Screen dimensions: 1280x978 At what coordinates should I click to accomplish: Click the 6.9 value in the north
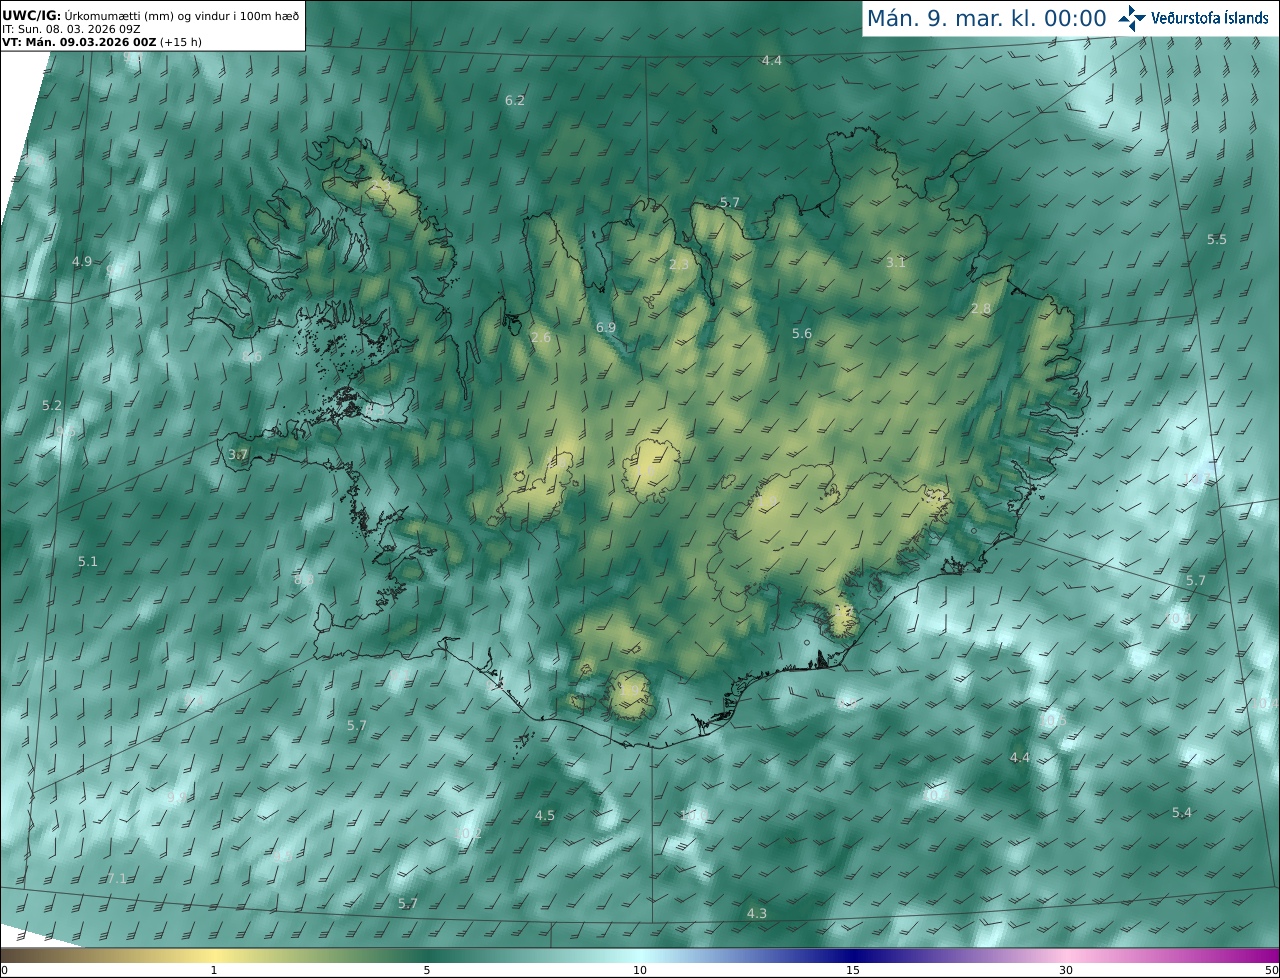click(x=606, y=328)
